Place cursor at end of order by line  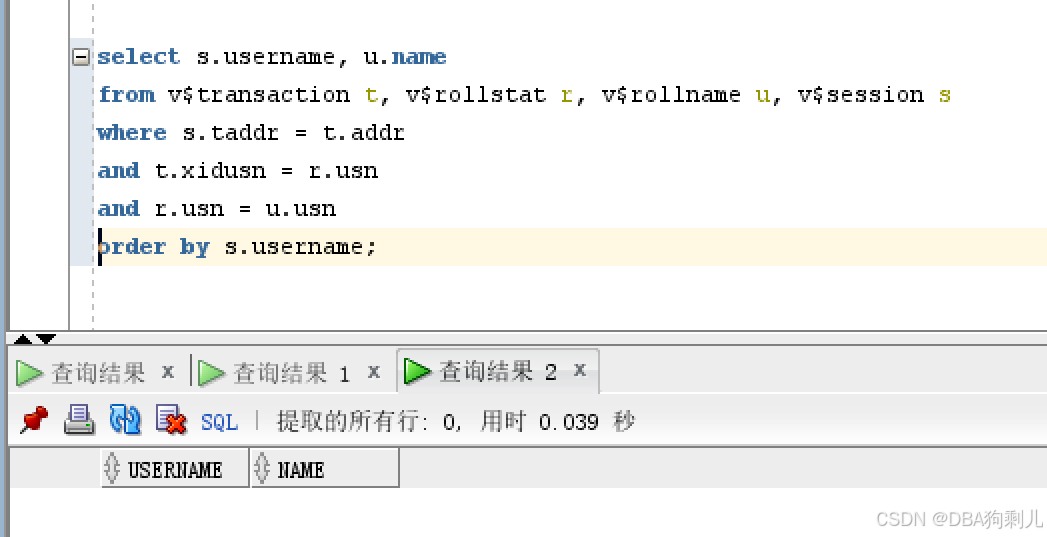[379, 246]
